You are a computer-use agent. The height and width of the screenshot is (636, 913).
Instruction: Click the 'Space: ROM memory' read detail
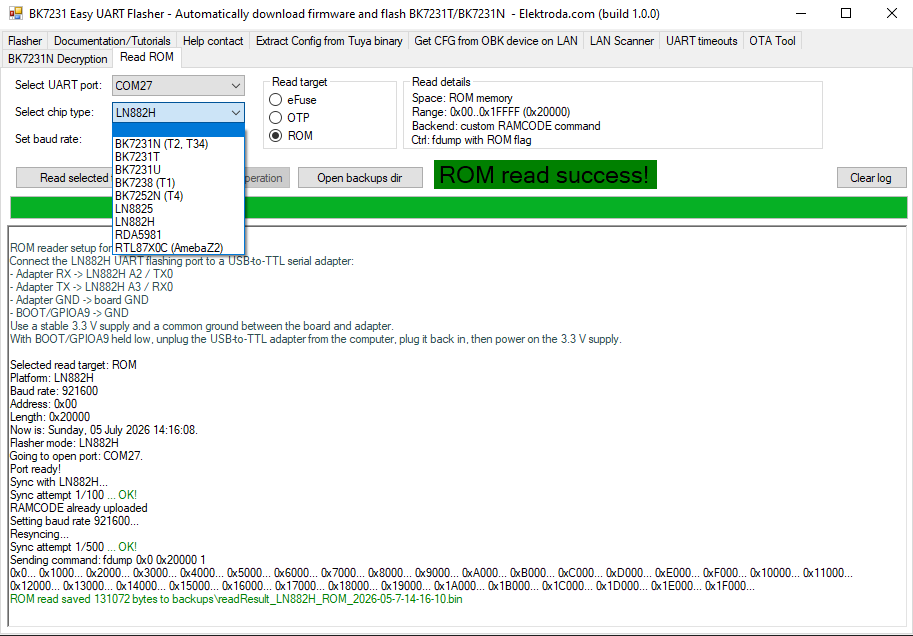coord(462,98)
